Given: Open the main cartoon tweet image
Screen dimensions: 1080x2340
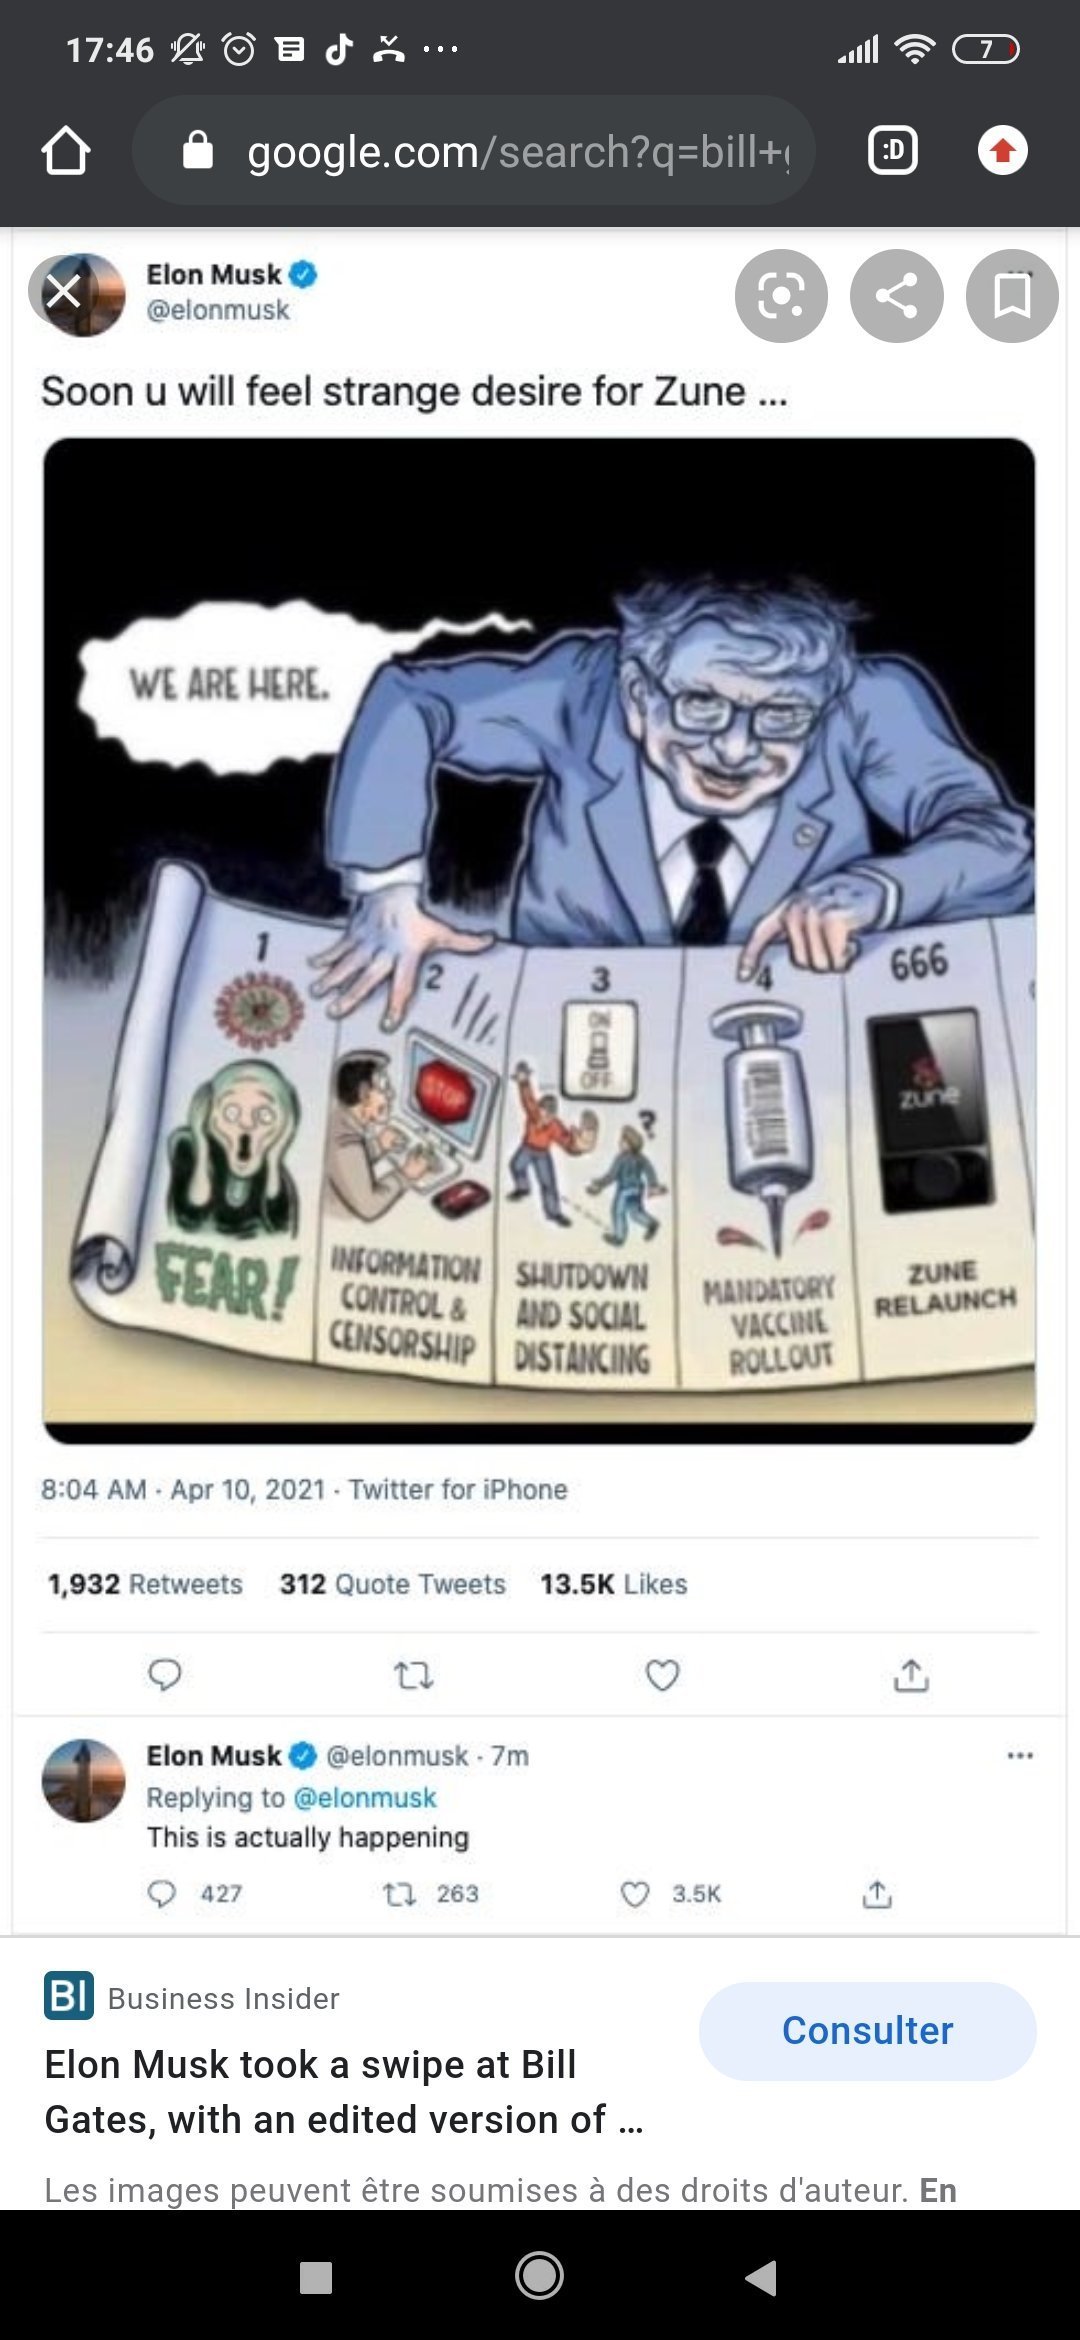Looking at the screenshot, I should tap(539, 940).
